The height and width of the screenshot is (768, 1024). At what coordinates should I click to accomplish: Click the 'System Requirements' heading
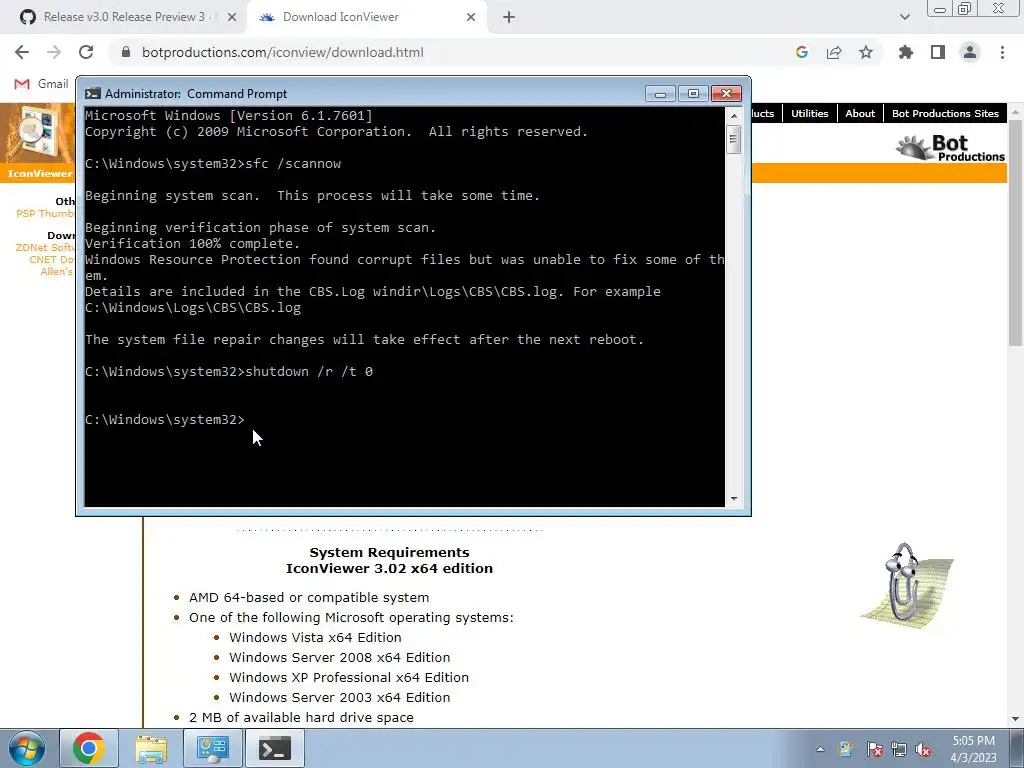(389, 552)
